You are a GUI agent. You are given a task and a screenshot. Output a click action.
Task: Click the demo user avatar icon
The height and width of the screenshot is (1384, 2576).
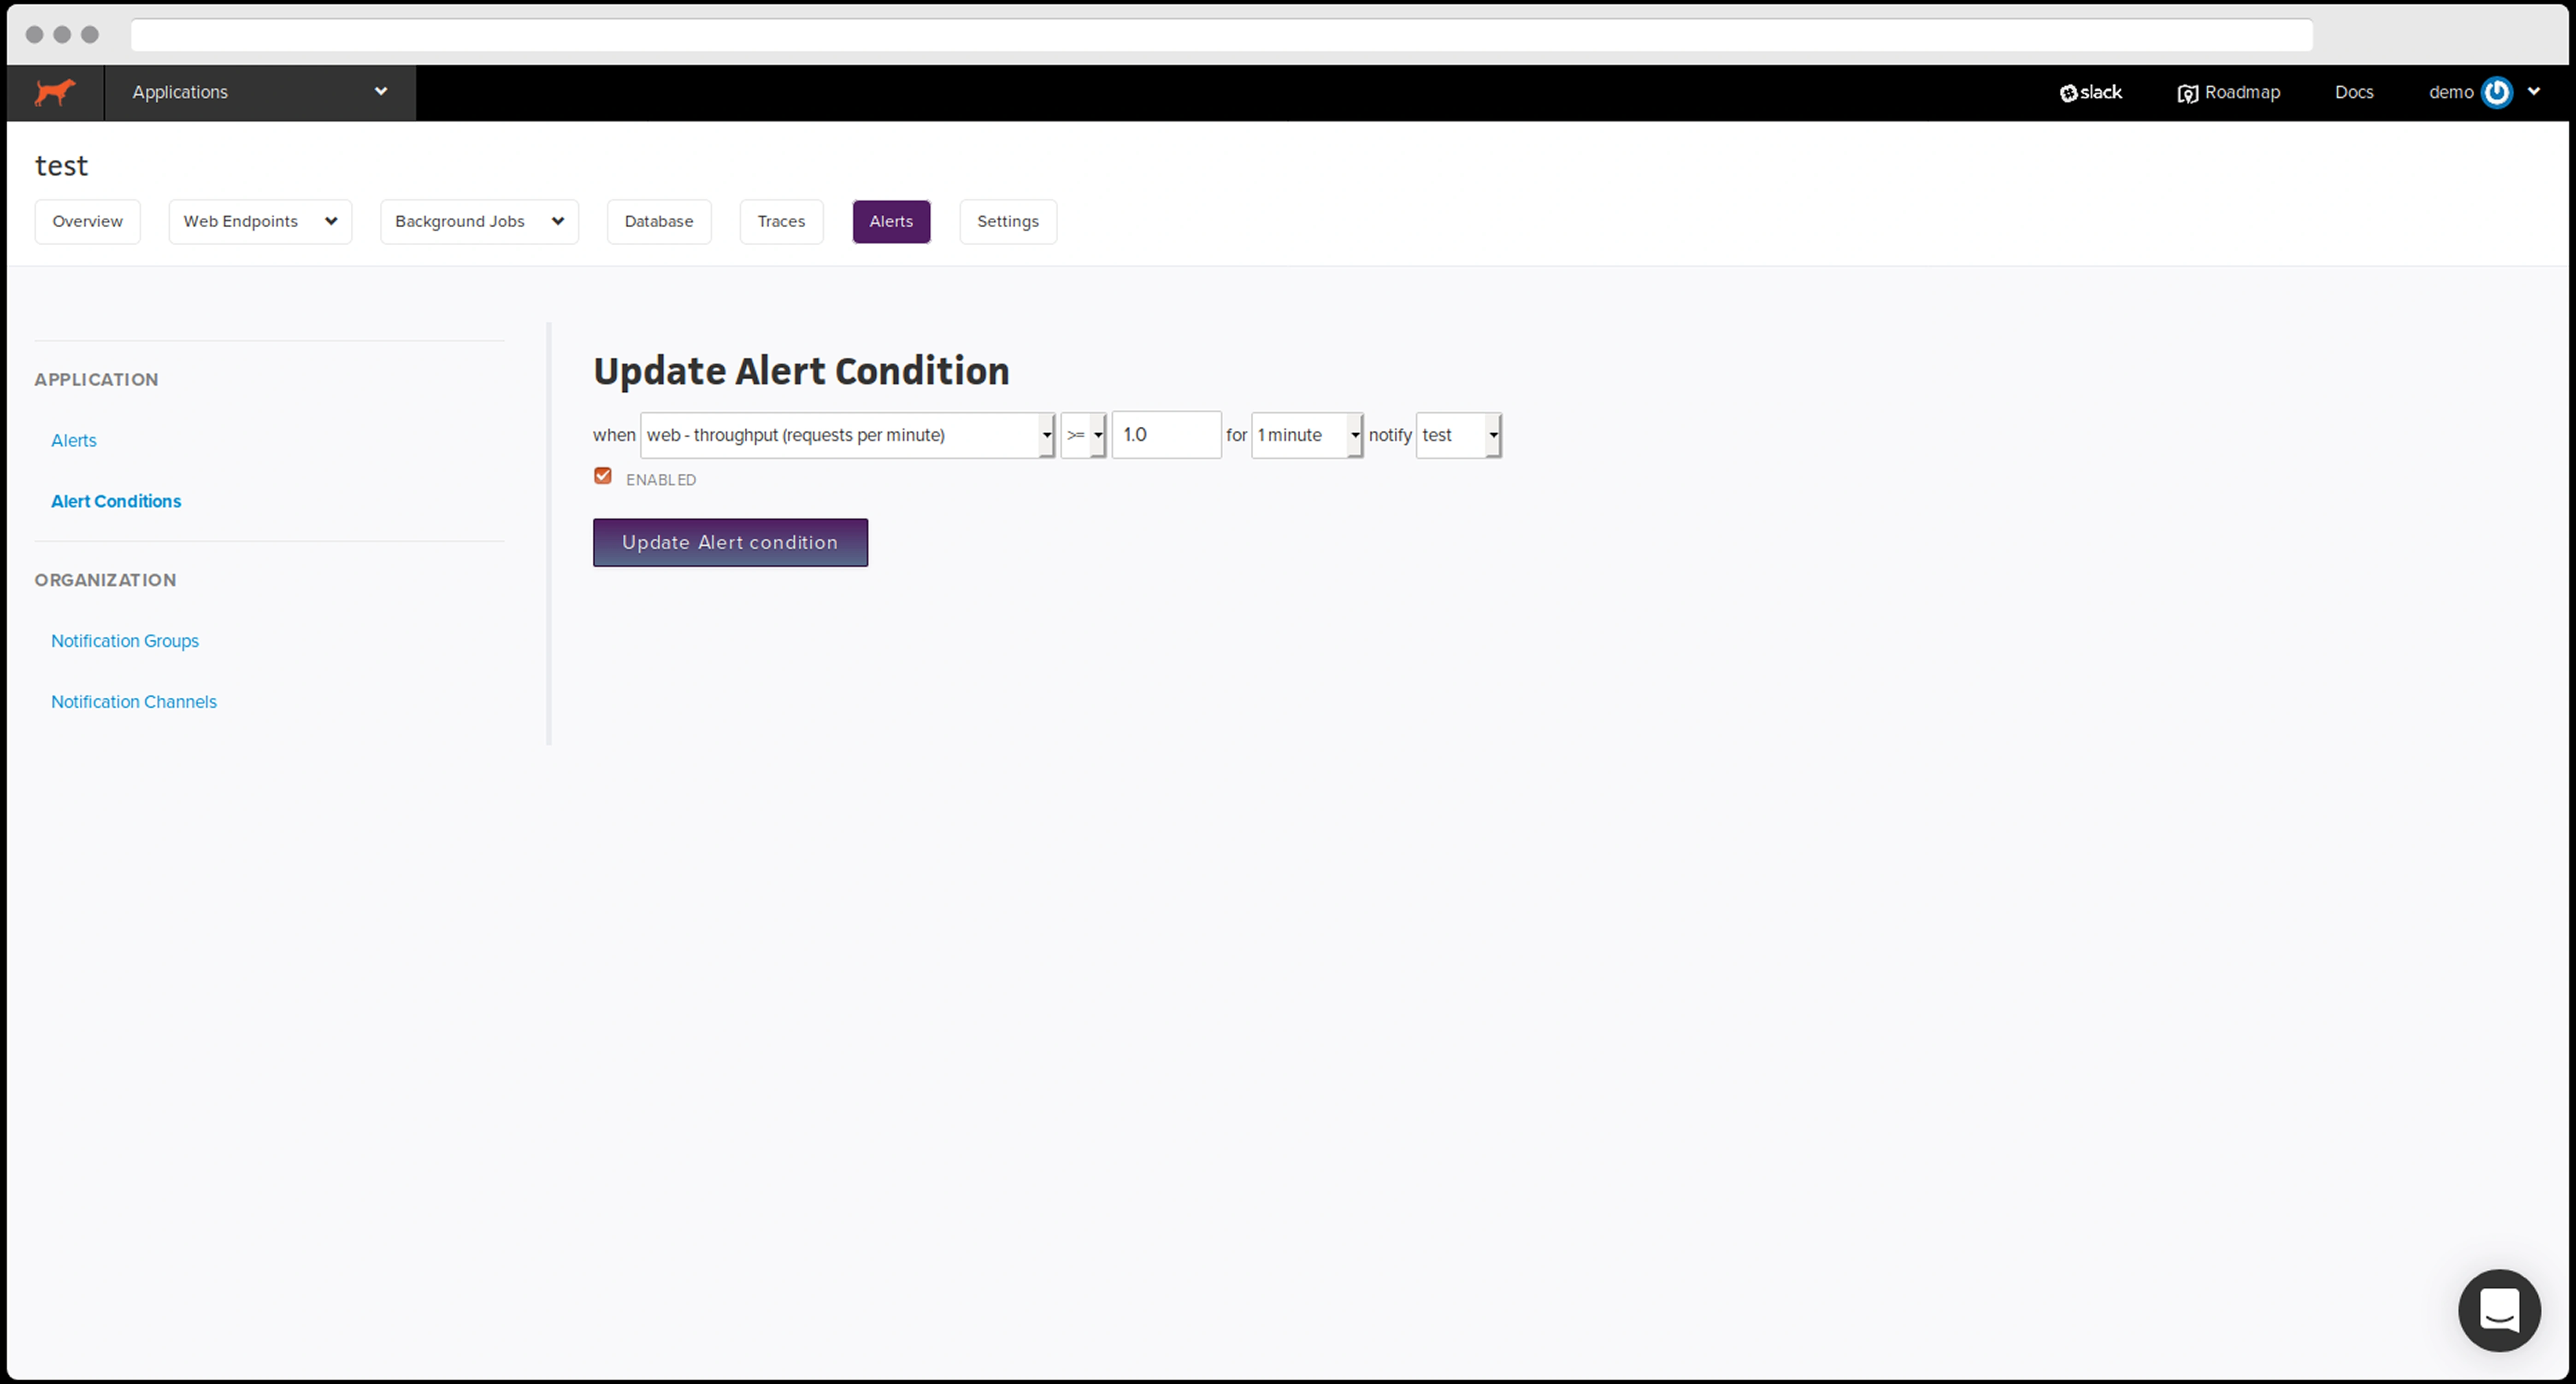2497,92
